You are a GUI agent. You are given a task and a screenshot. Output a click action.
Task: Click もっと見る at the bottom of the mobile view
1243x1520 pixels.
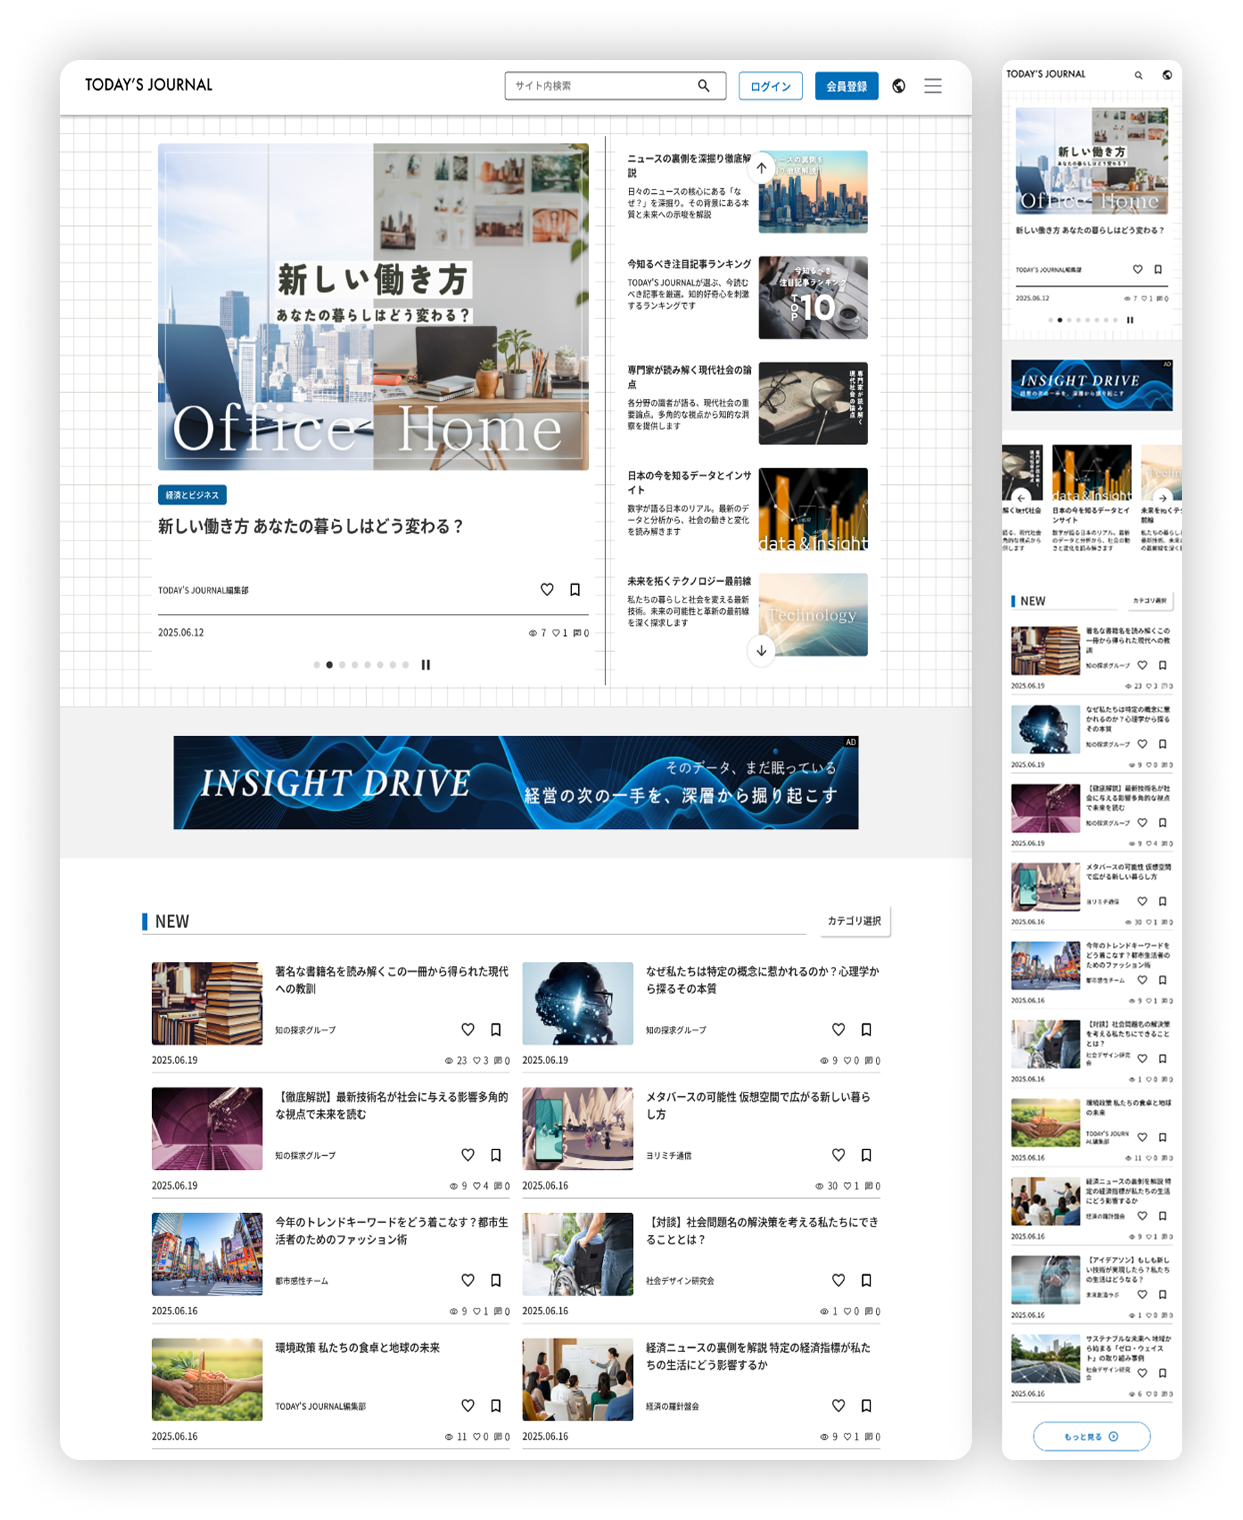[x=1091, y=1435]
